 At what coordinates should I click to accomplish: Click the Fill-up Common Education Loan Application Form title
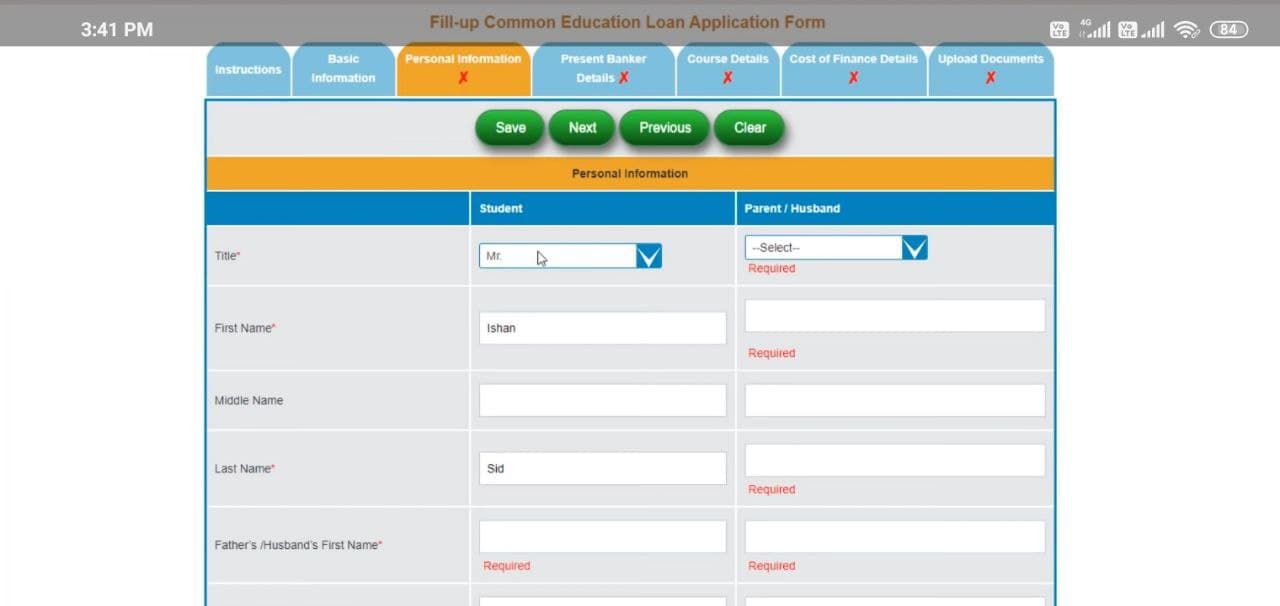click(x=628, y=22)
